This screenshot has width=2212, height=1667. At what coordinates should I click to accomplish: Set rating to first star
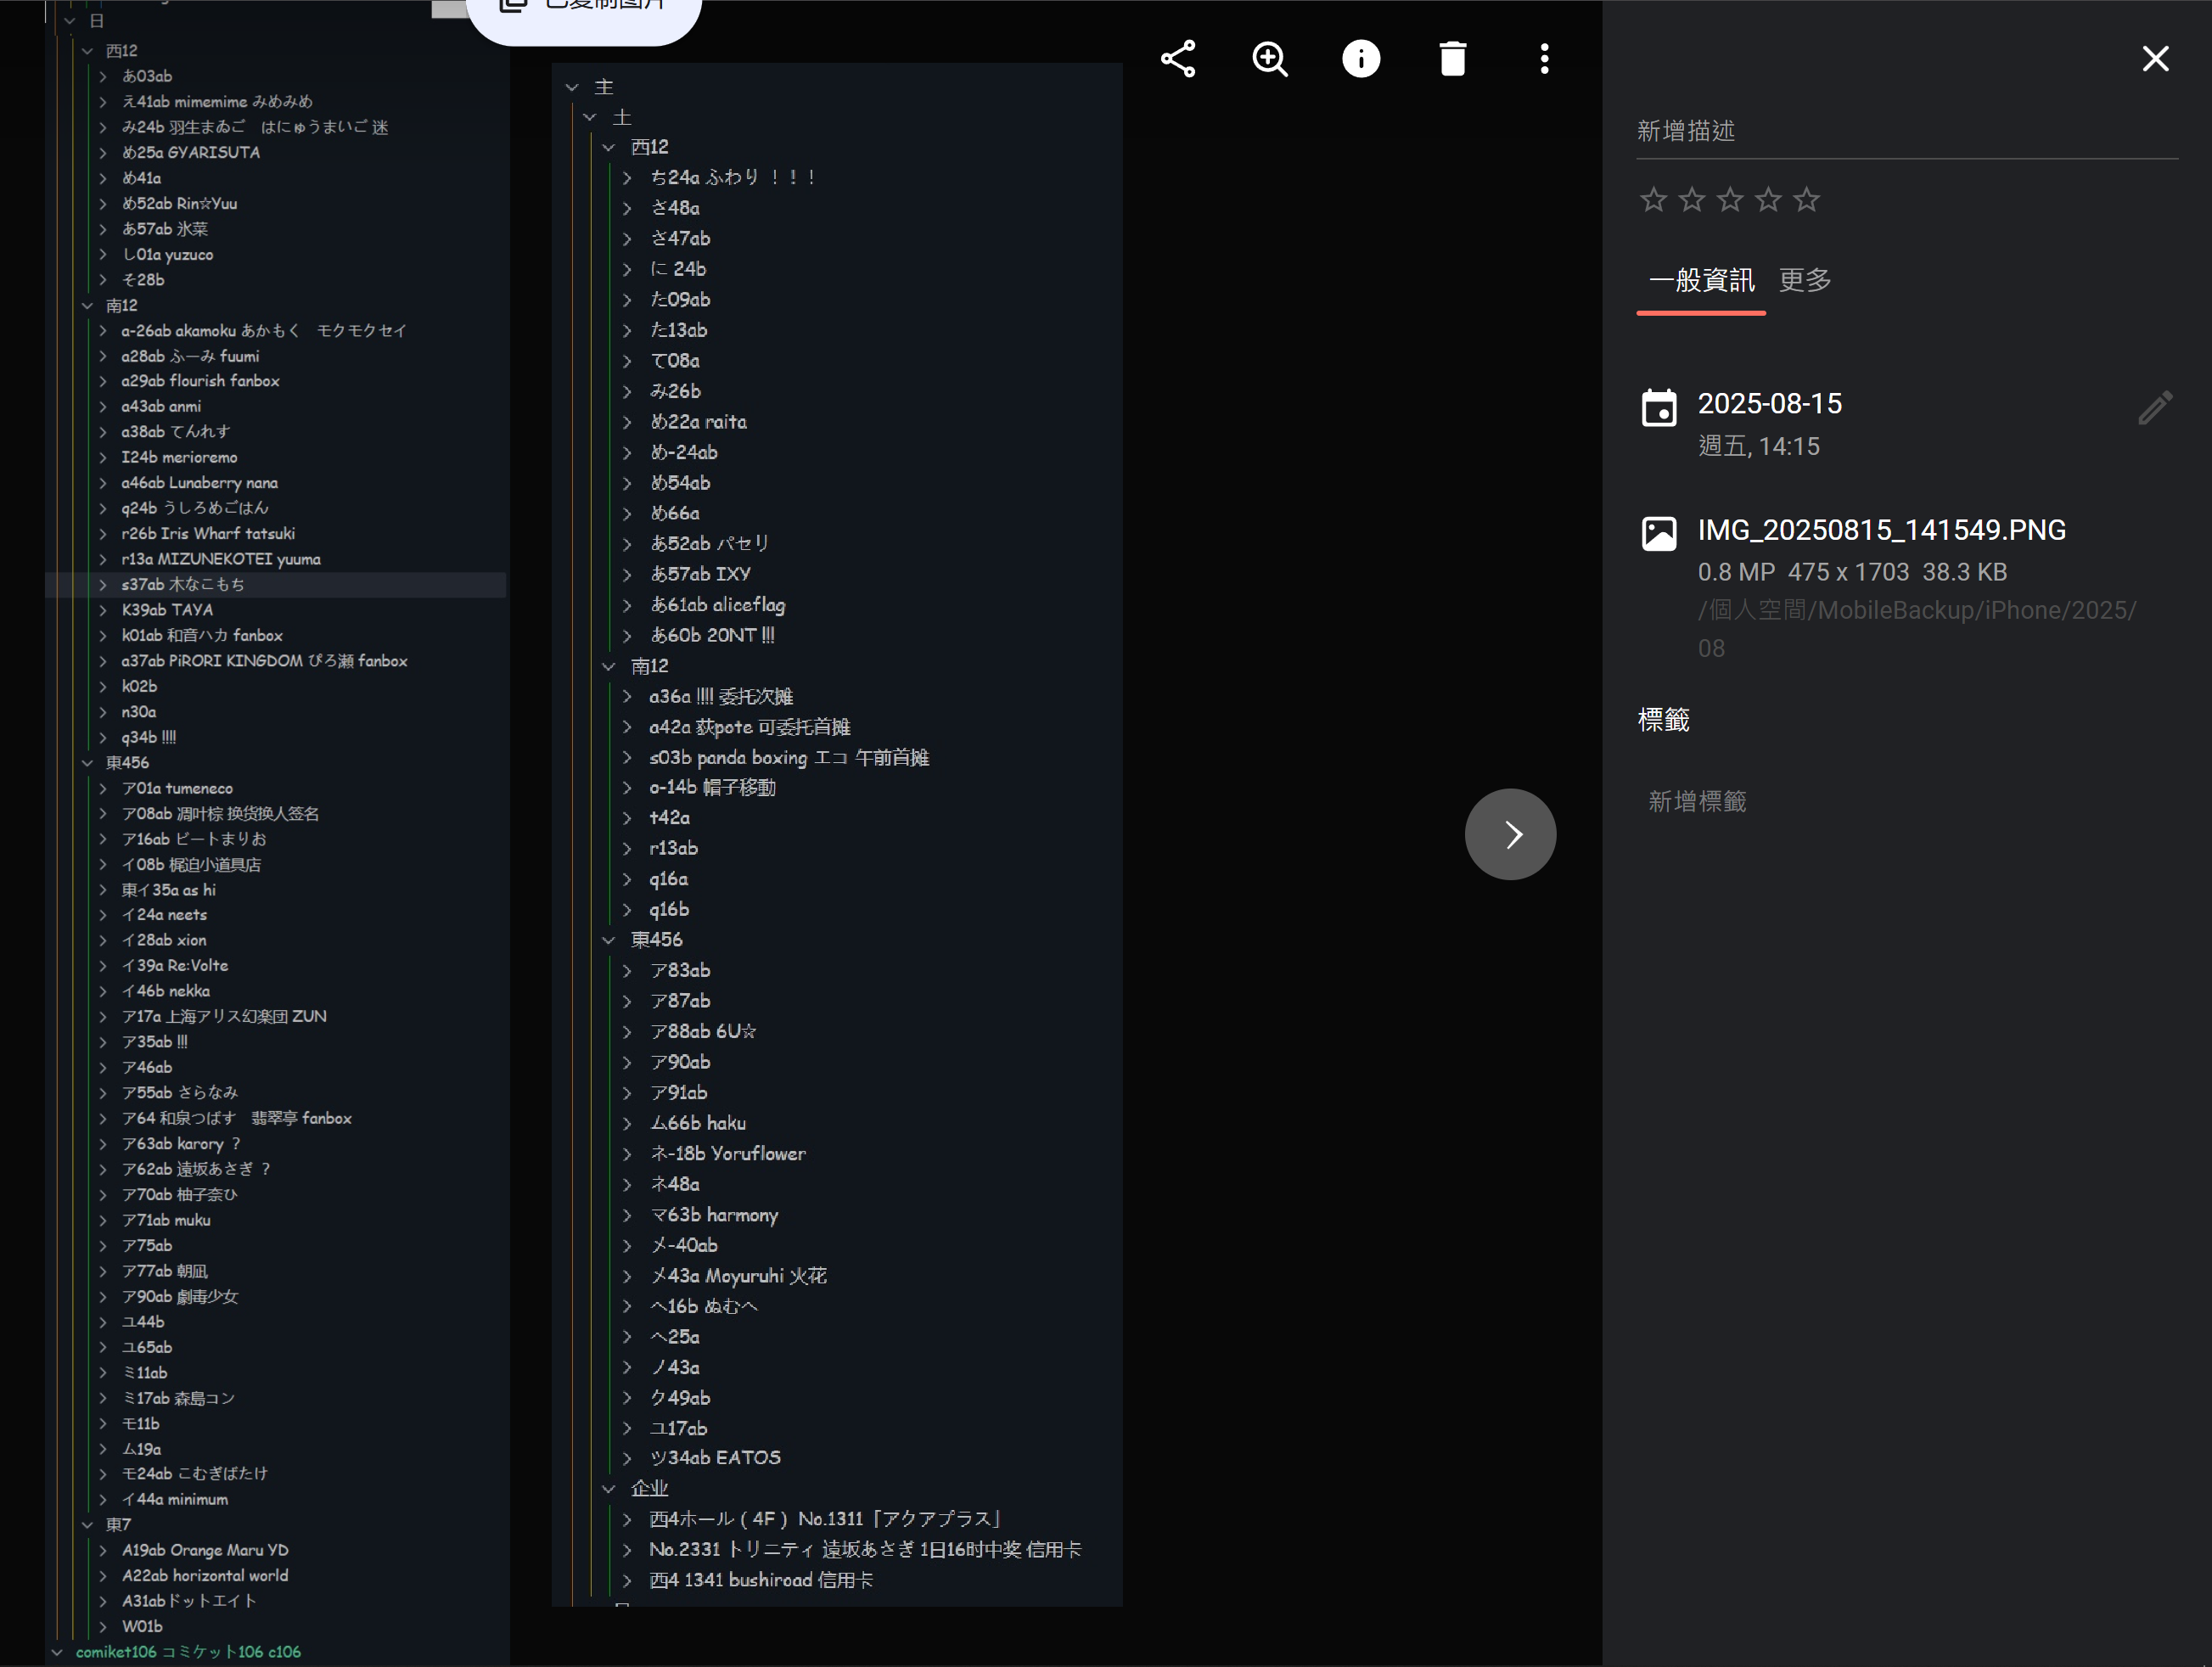point(1653,200)
